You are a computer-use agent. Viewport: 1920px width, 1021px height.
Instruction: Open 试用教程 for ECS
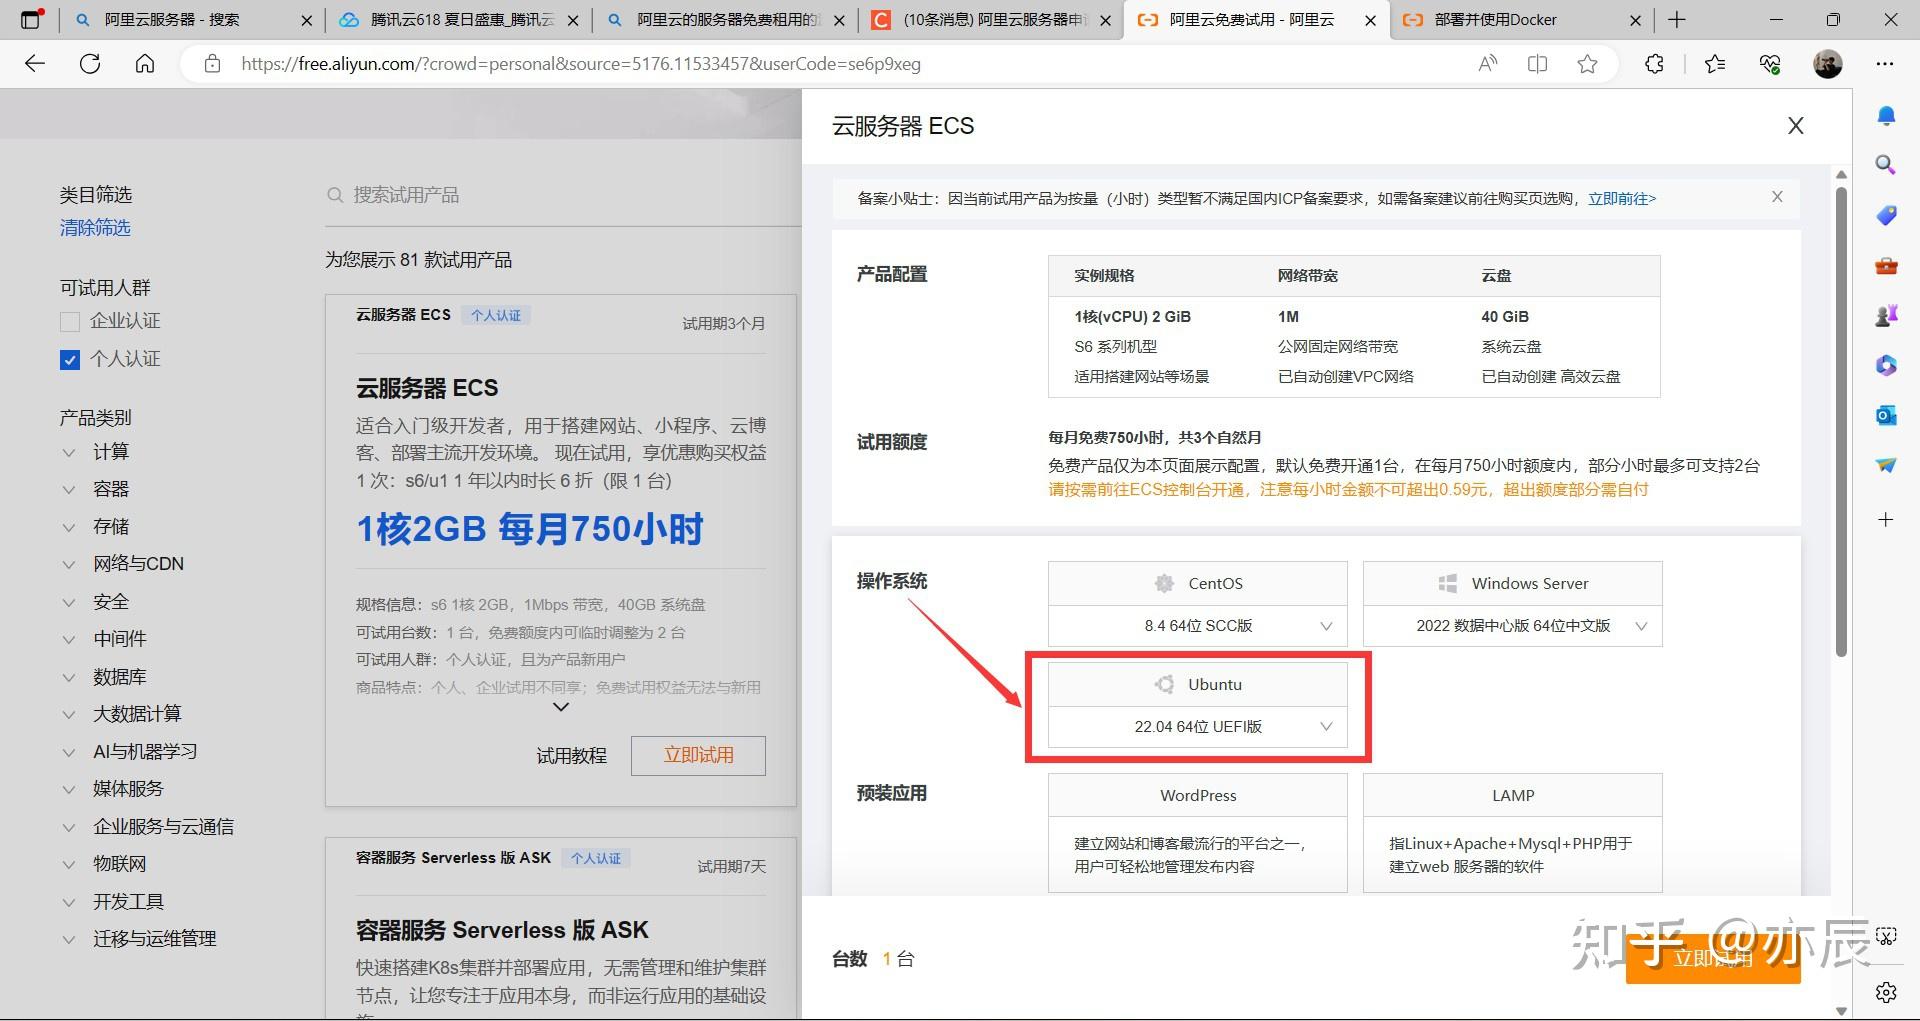coord(571,756)
